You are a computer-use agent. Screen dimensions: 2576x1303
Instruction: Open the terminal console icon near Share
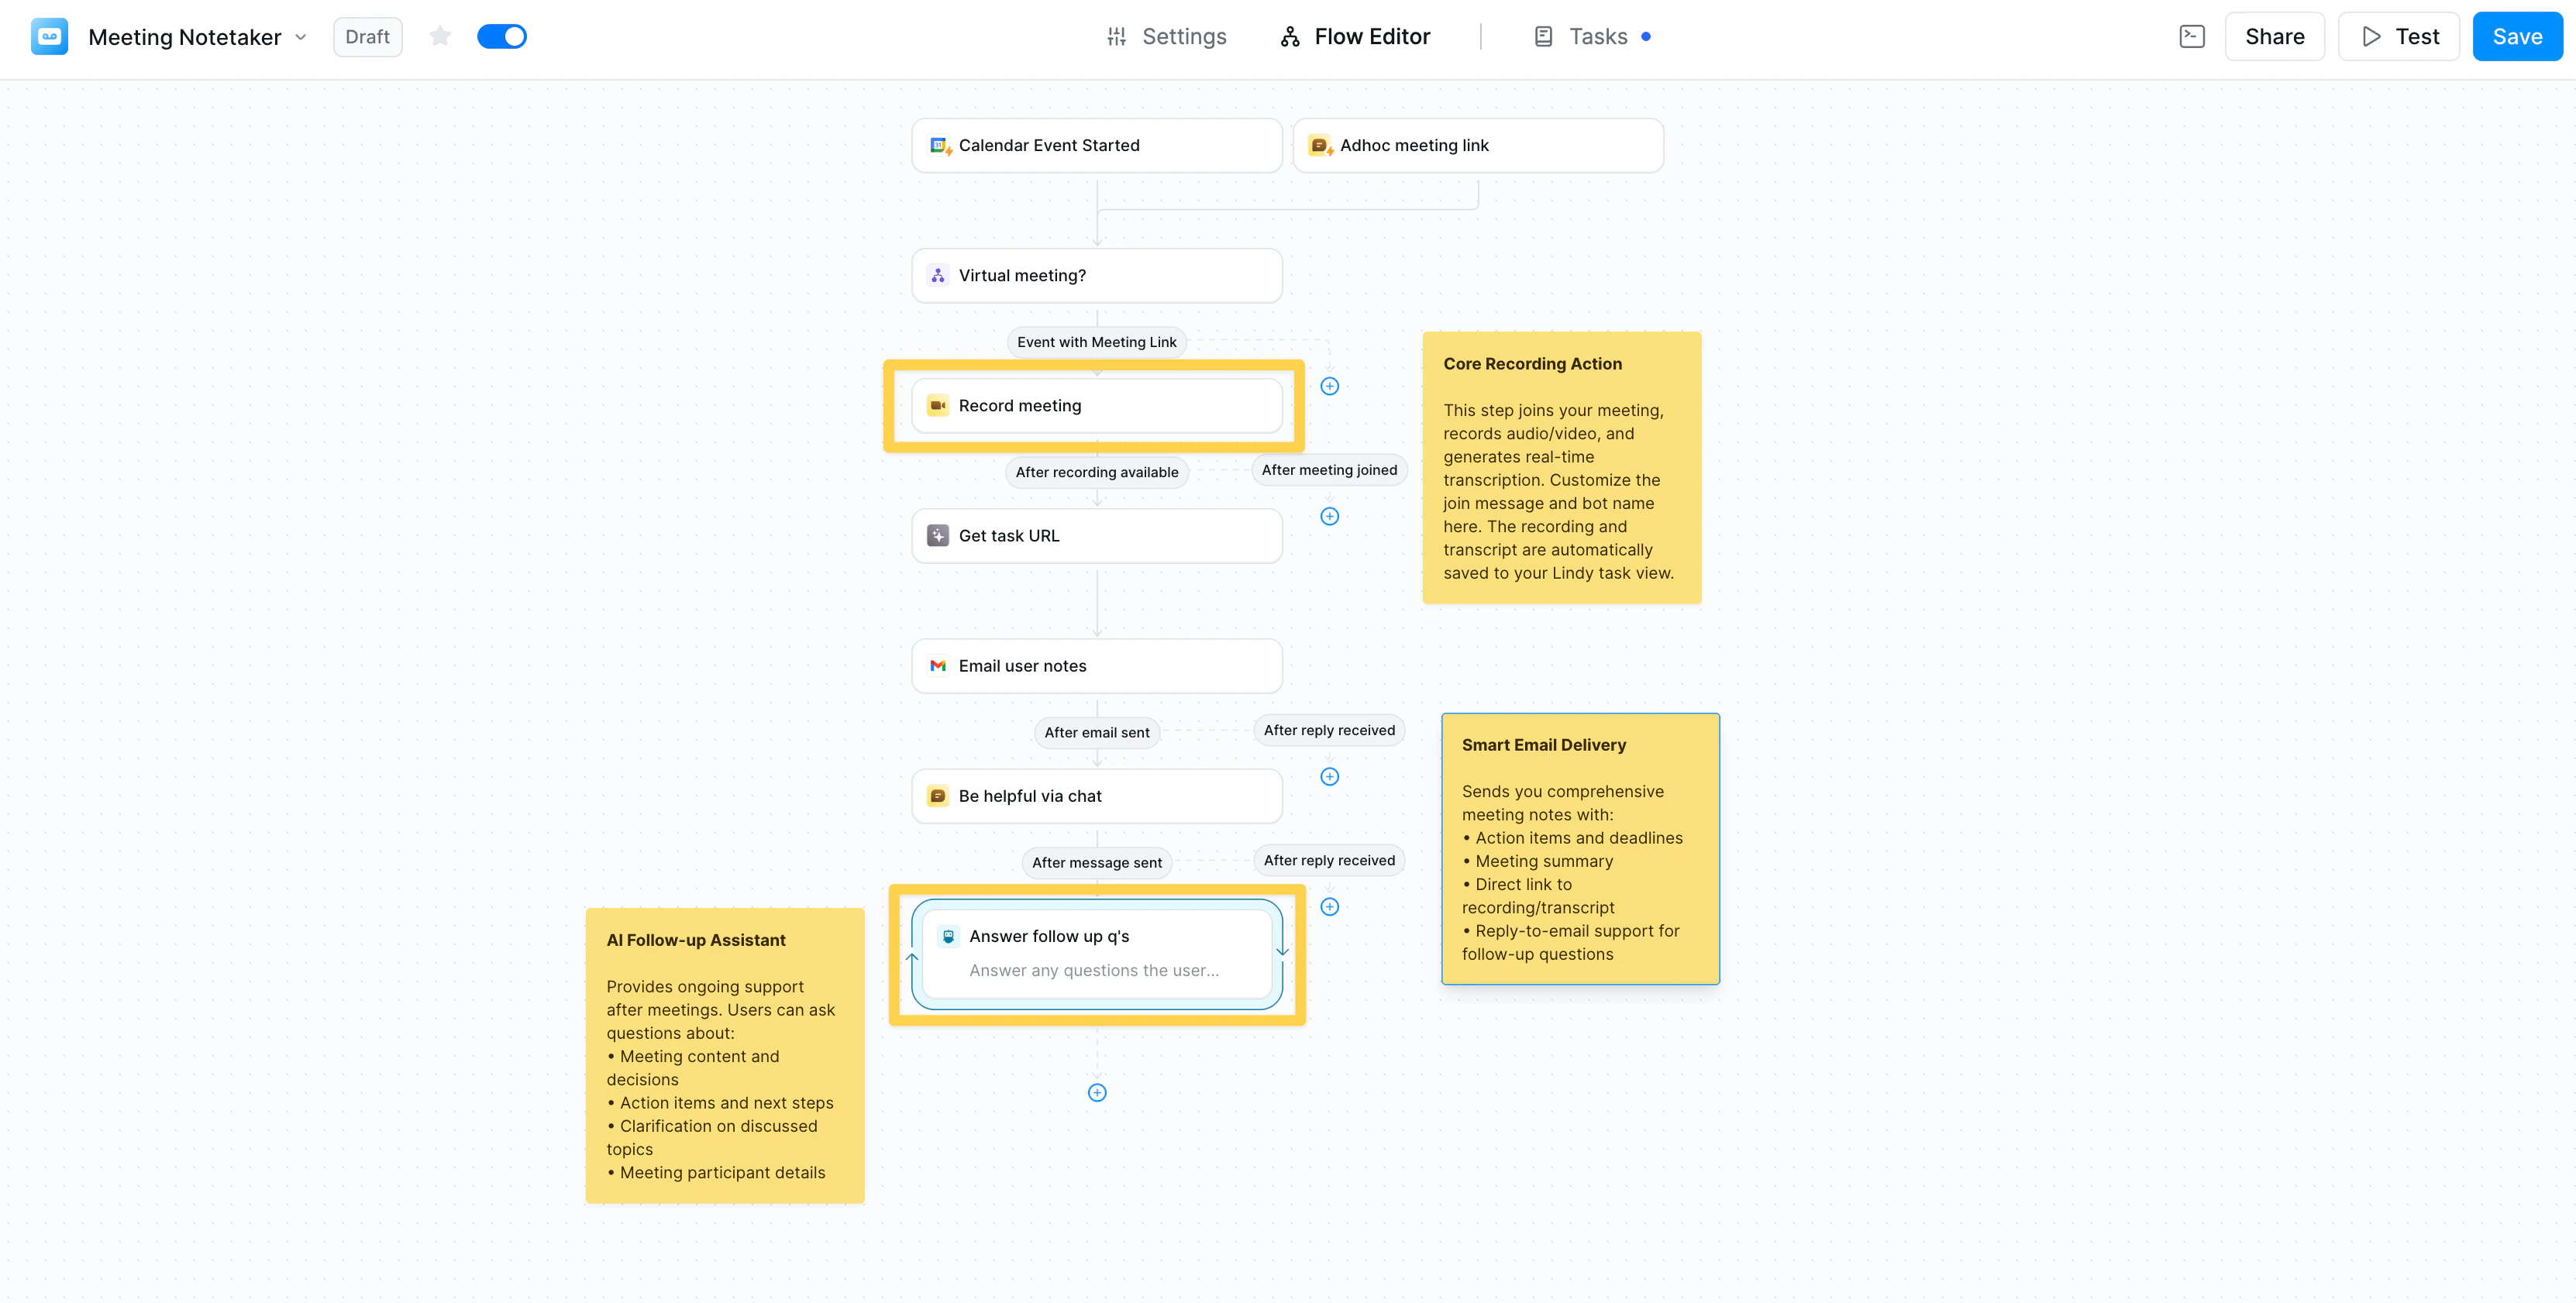2192,36
